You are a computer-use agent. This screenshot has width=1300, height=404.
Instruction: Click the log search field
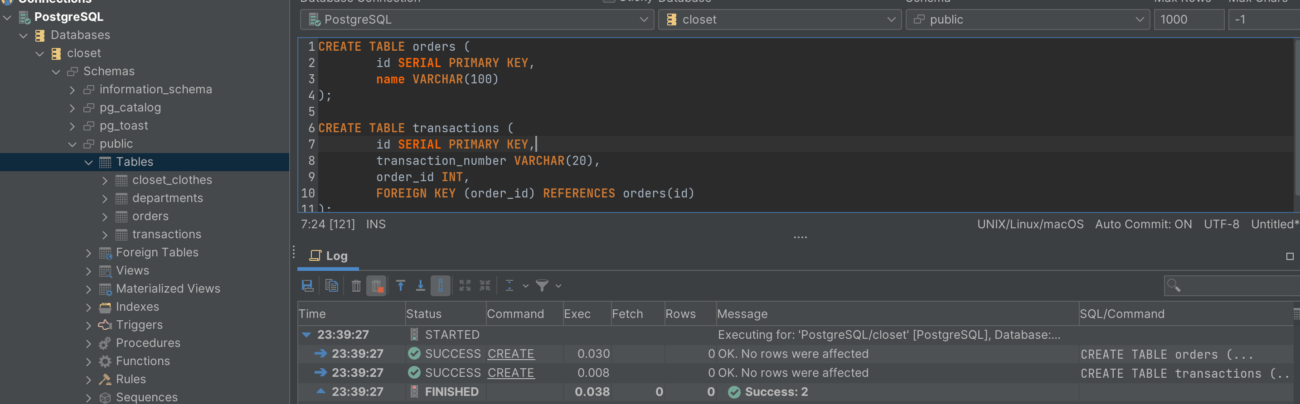pyautogui.click(x=1231, y=286)
